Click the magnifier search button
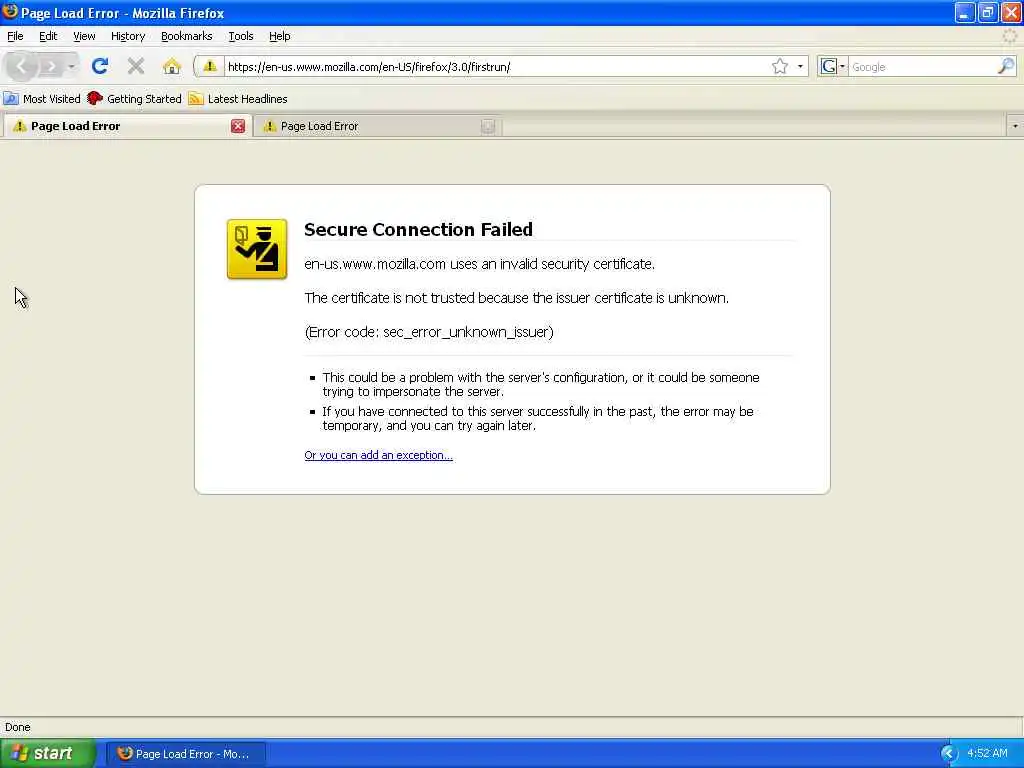The height and width of the screenshot is (768, 1024). click(1006, 66)
